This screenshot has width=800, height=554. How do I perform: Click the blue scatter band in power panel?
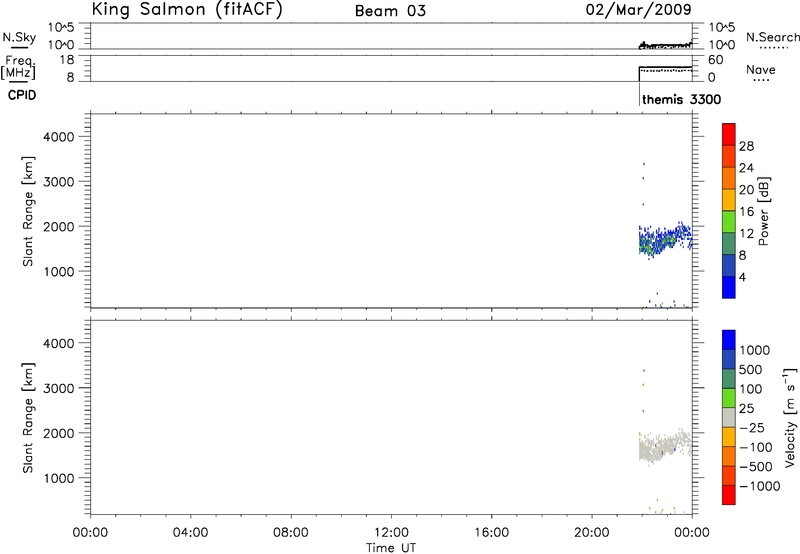coord(665,240)
